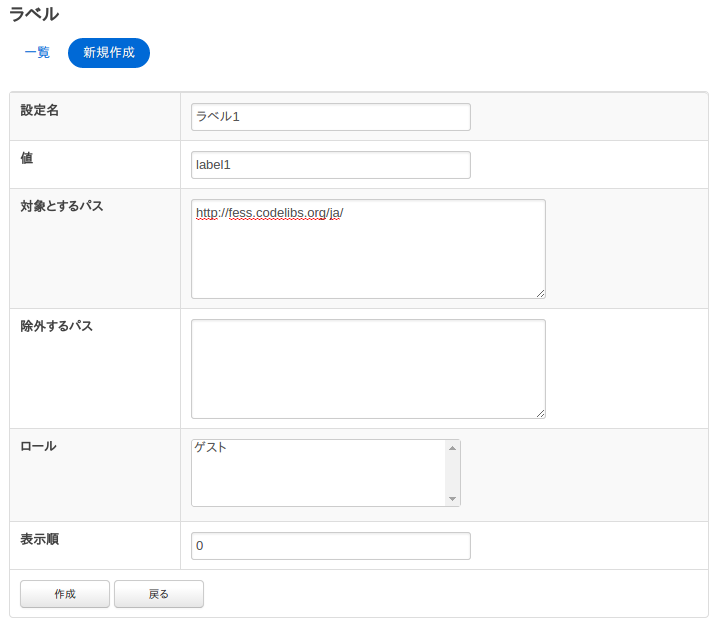Focus the 値 field containing label1

click(330, 165)
